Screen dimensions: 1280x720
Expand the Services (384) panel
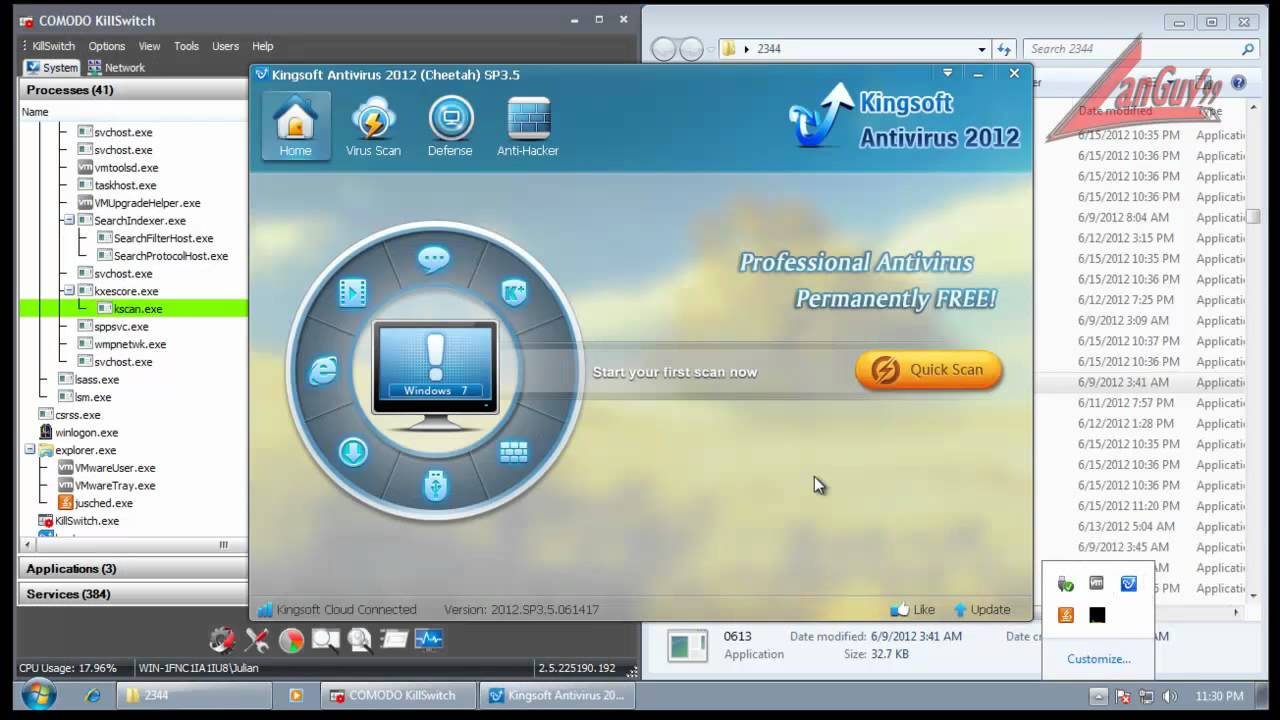point(132,594)
